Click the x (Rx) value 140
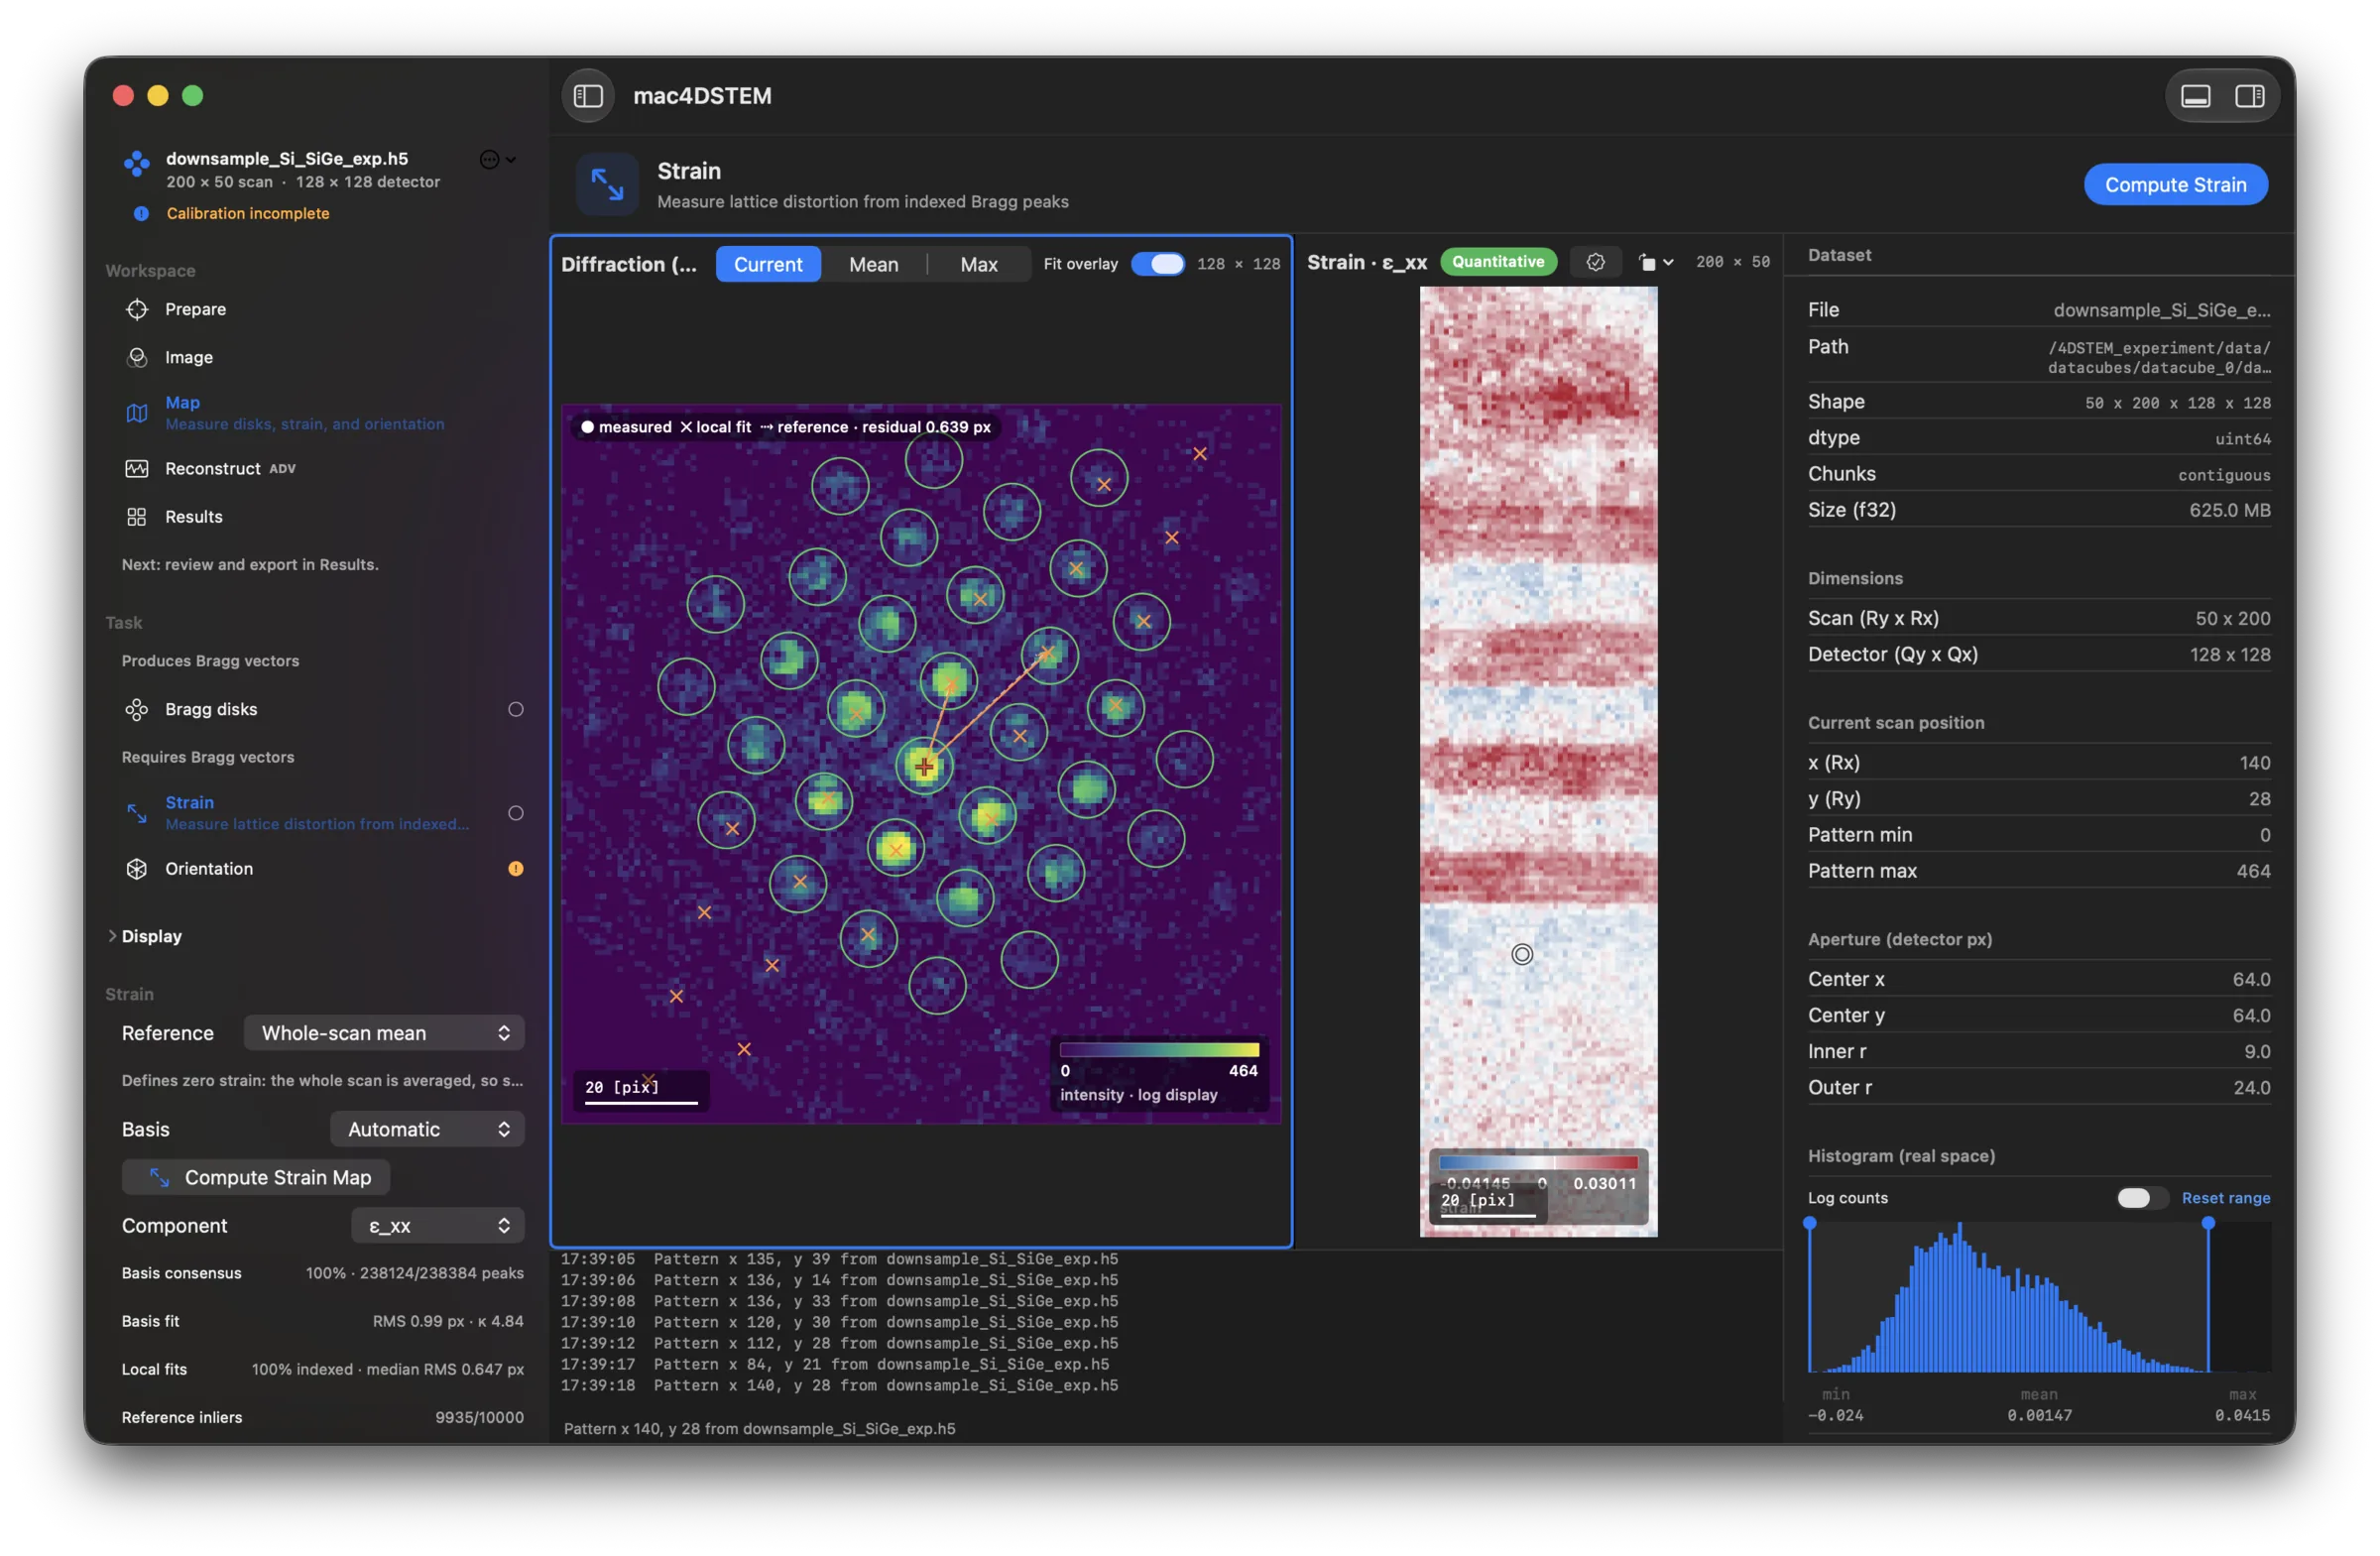2380x1556 pixels. (2254, 762)
